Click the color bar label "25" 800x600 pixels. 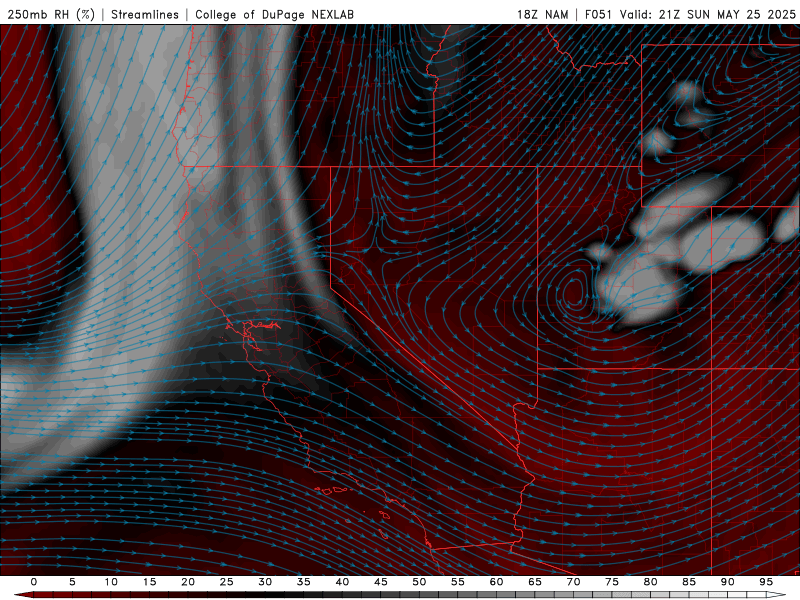[227, 582]
